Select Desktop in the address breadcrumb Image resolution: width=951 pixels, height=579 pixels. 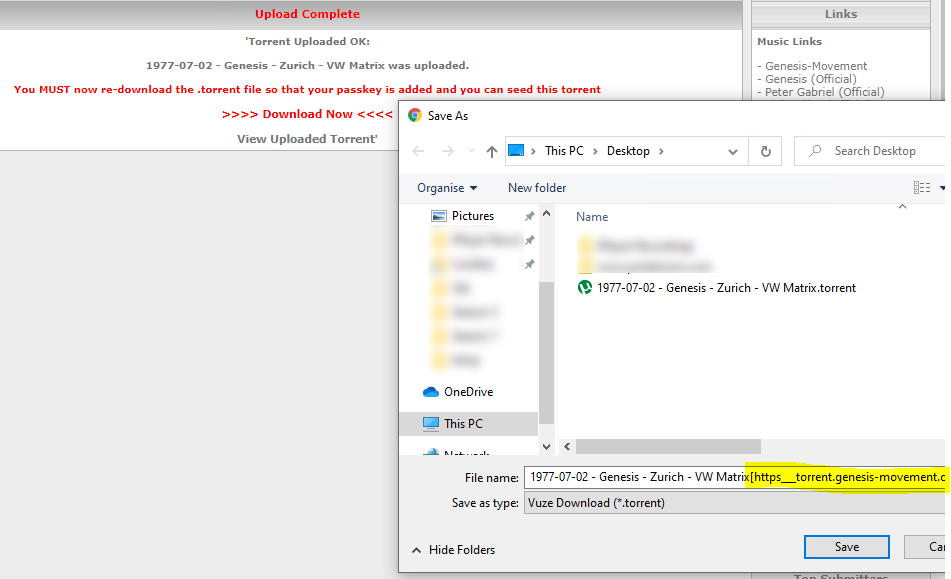tap(628, 151)
